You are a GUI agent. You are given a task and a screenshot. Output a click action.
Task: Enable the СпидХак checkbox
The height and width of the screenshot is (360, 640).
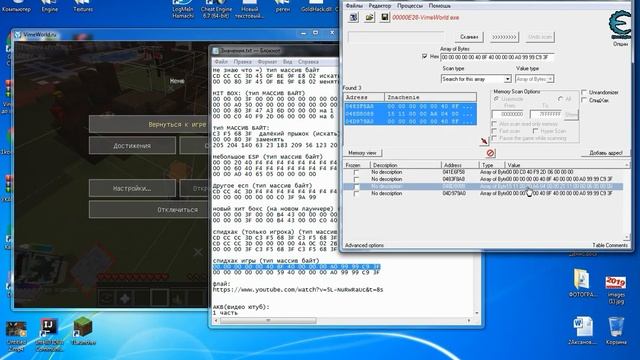point(584,100)
